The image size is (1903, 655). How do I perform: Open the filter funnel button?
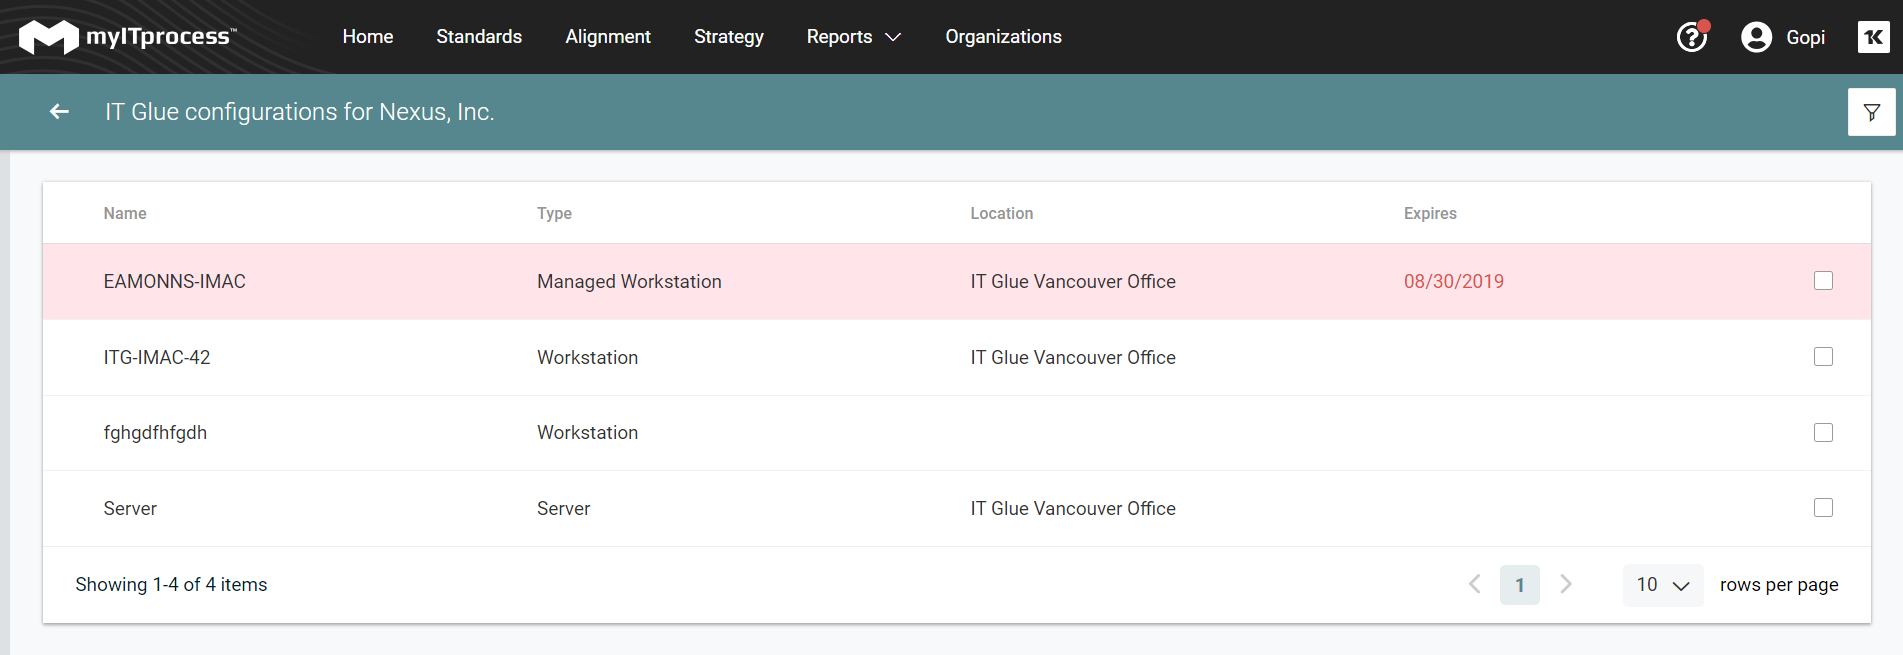coord(1871,112)
